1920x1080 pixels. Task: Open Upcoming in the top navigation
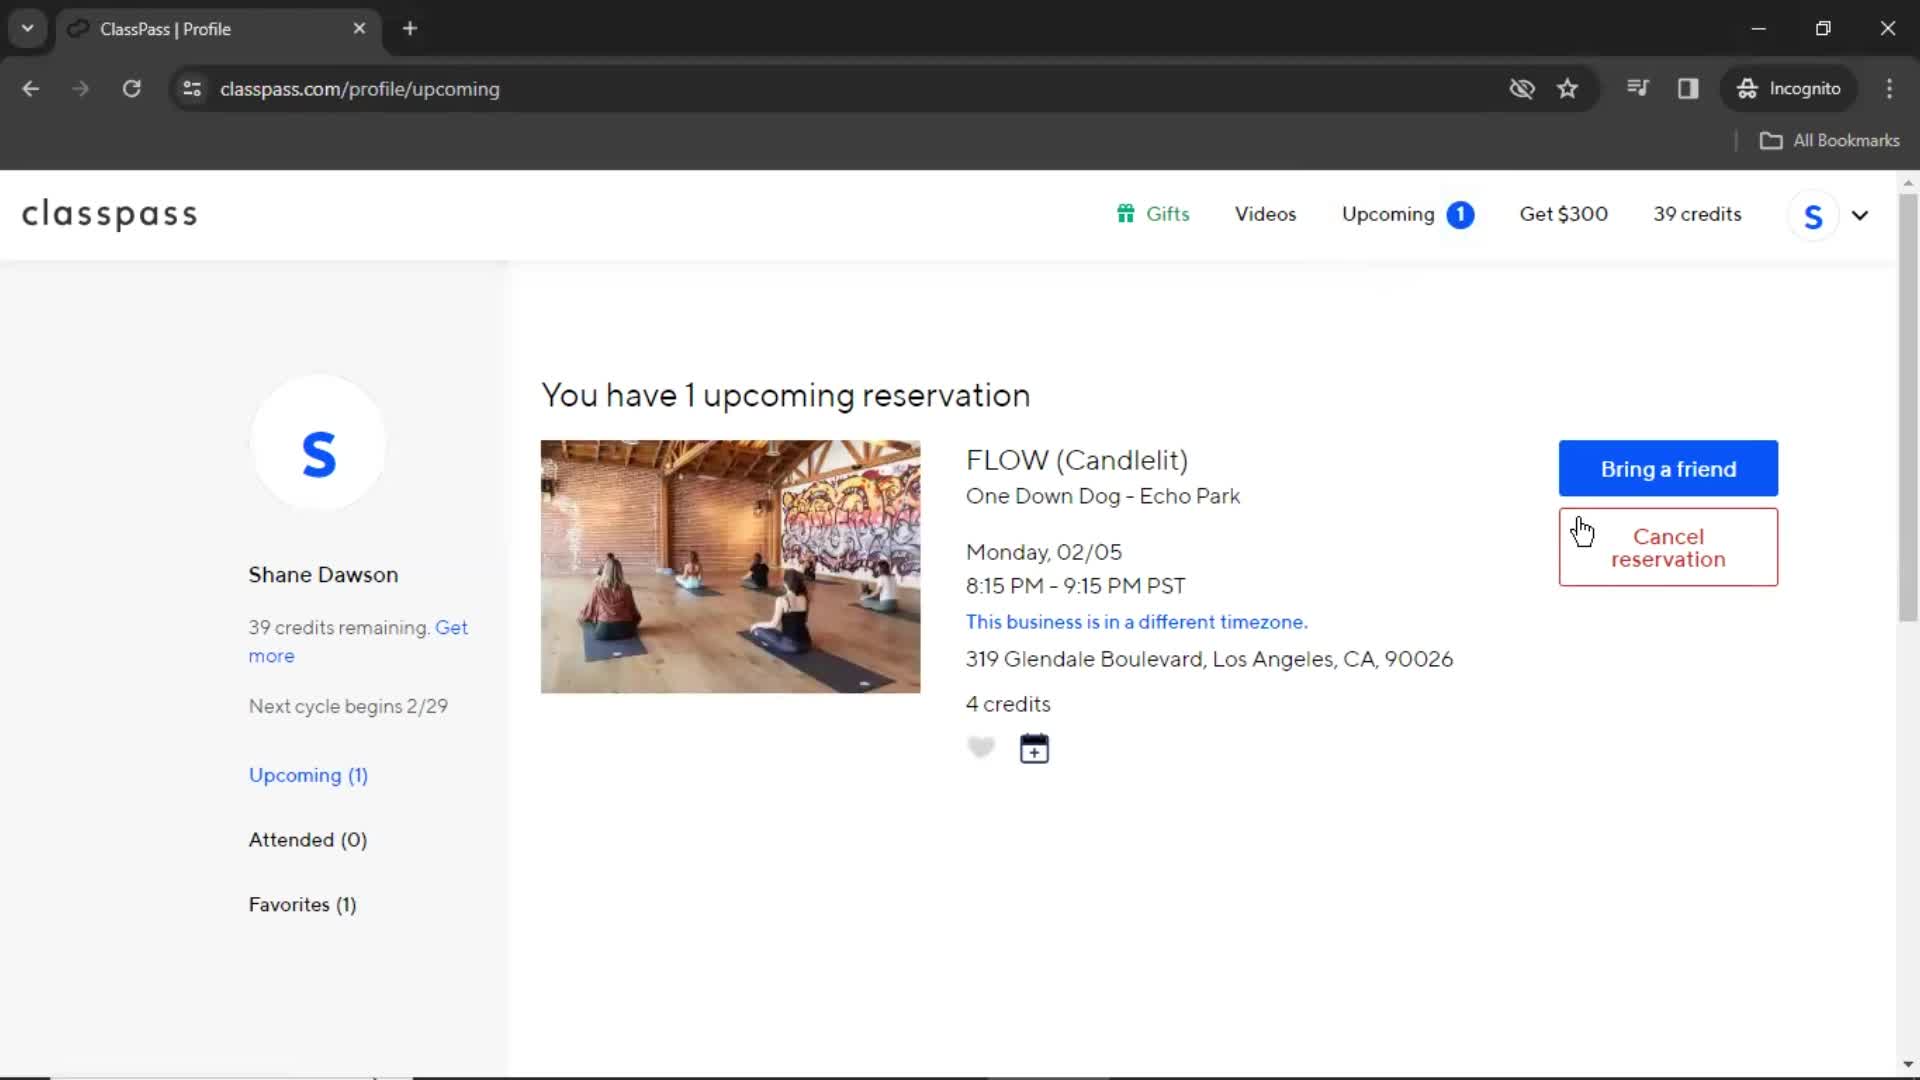tap(1388, 214)
